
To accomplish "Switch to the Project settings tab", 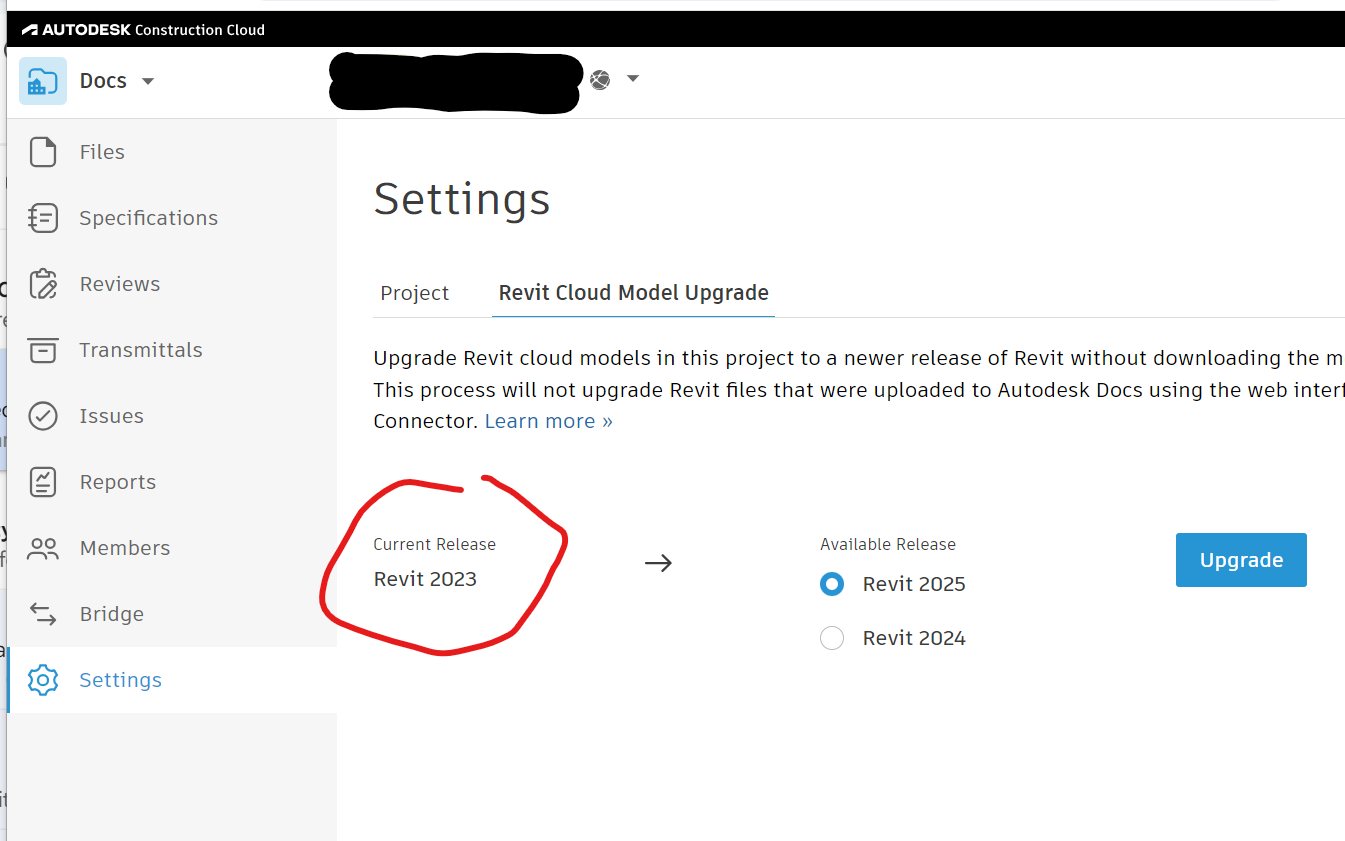I will pyautogui.click(x=415, y=293).
